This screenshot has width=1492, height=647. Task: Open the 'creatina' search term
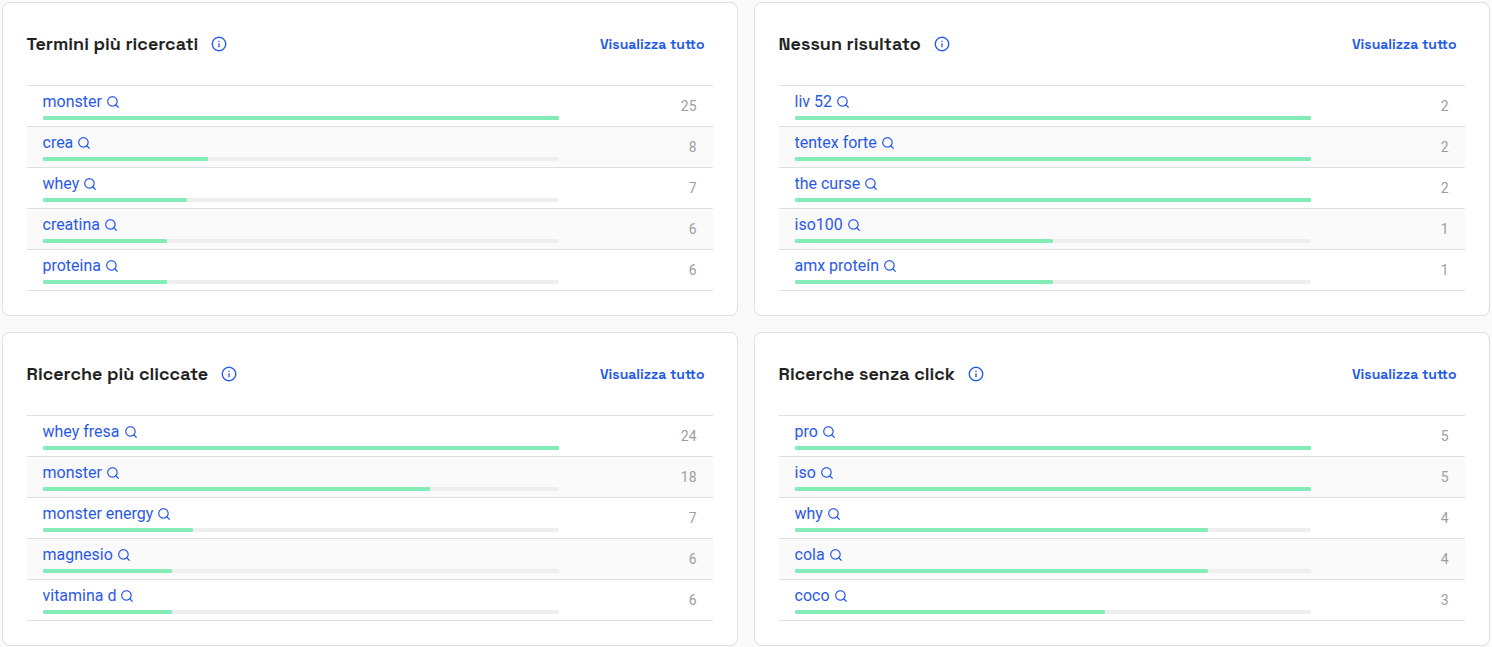71,225
